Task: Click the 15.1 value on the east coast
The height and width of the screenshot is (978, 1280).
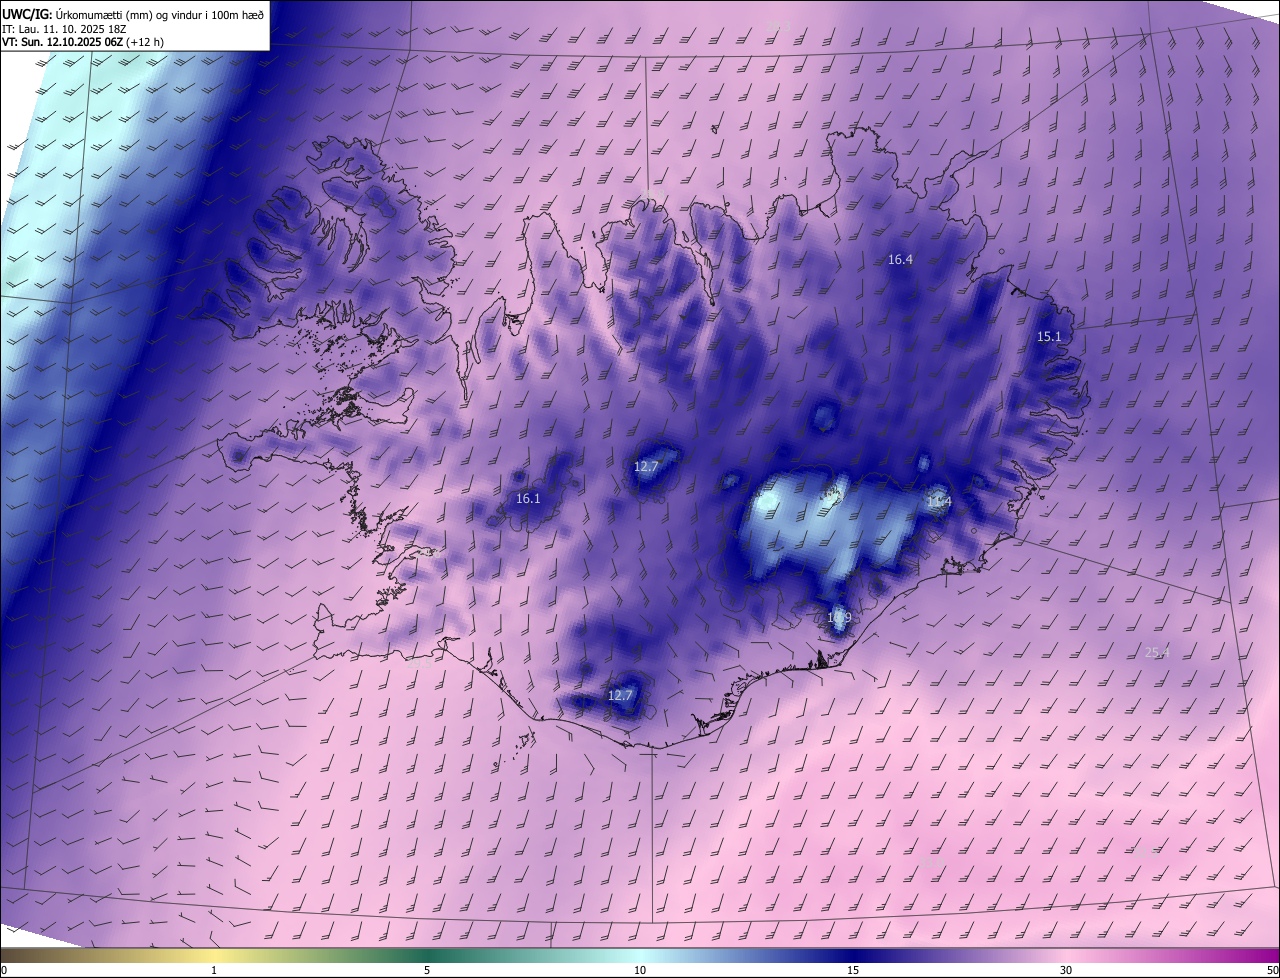Action: point(1049,337)
